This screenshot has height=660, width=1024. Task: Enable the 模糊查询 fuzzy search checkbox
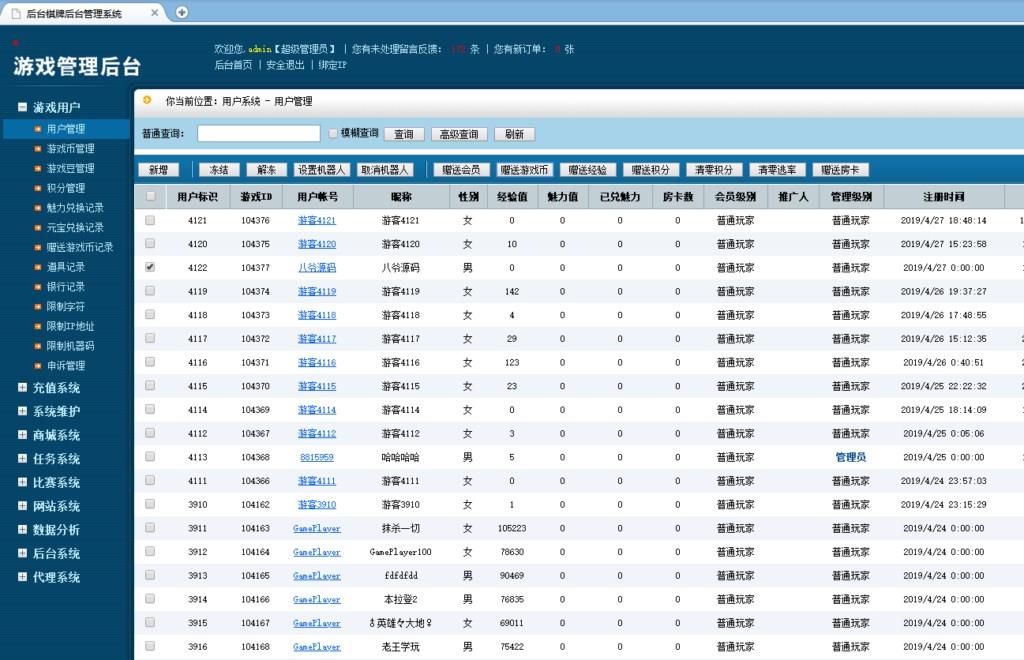tap(335, 134)
